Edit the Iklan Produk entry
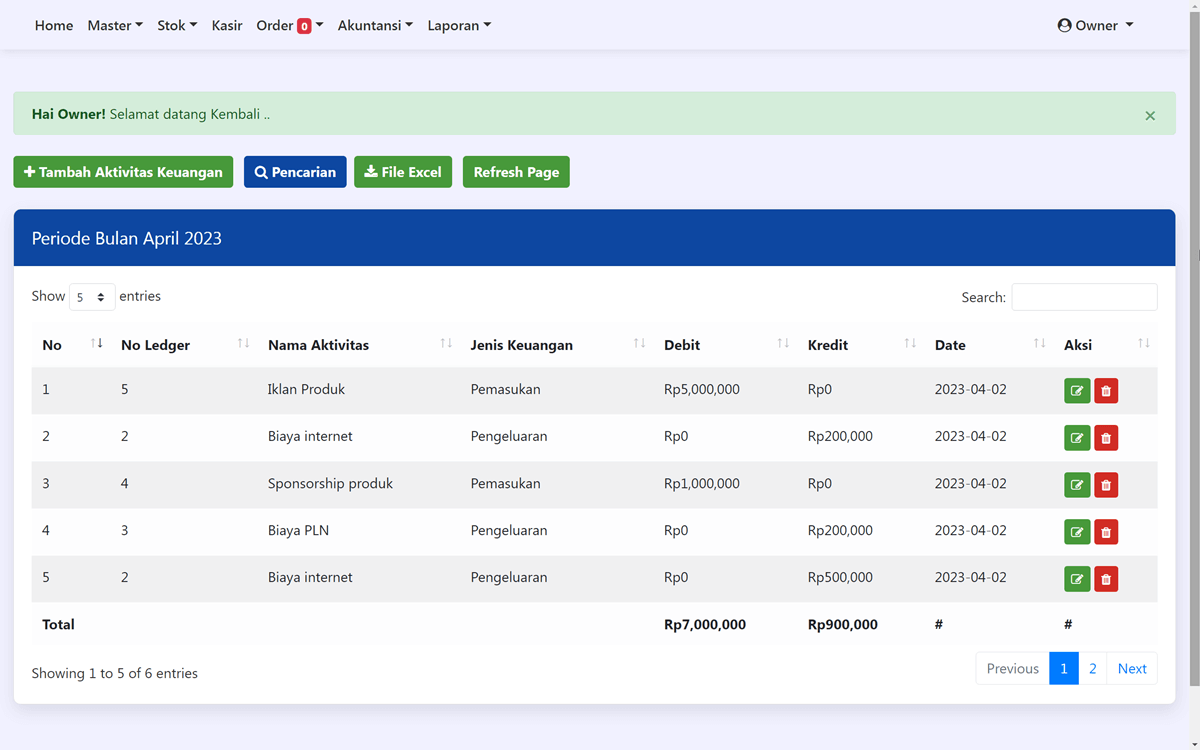Image resolution: width=1200 pixels, height=750 pixels. (1077, 390)
